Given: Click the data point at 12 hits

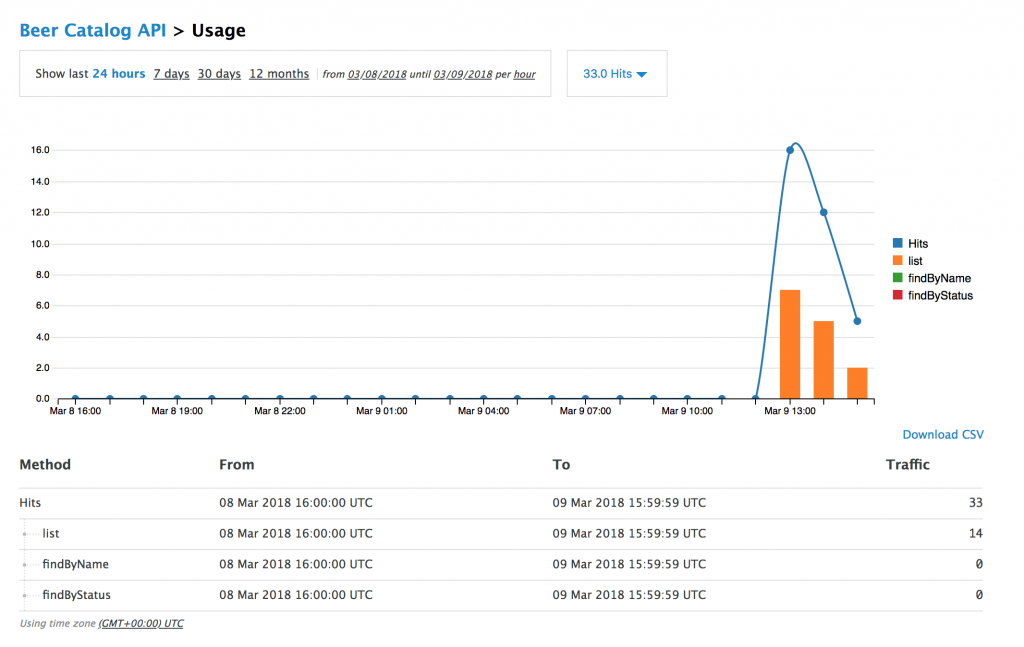Looking at the screenshot, I should coord(824,212).
